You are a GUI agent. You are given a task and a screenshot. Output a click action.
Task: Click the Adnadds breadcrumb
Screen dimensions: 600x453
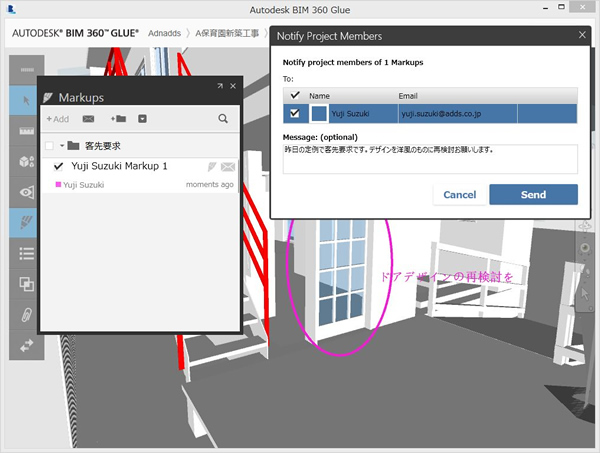tap(164, 33)
